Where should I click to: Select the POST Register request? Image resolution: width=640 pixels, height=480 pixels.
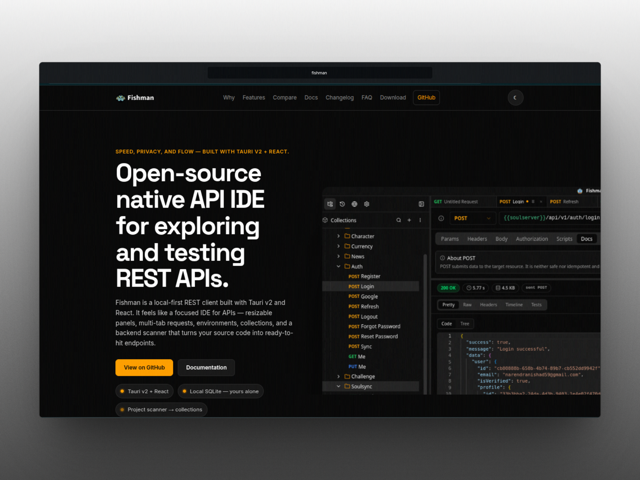(364, 276)
